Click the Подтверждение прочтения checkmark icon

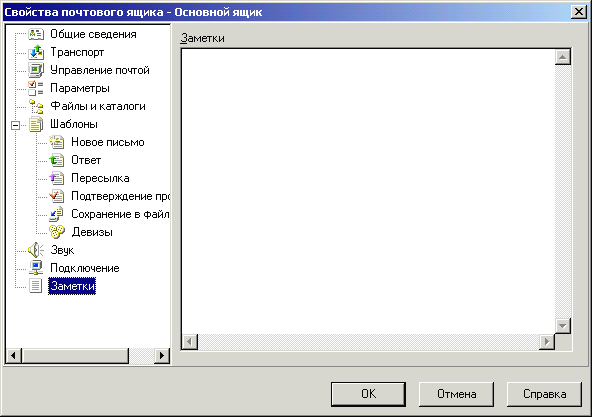pos(57,196)
